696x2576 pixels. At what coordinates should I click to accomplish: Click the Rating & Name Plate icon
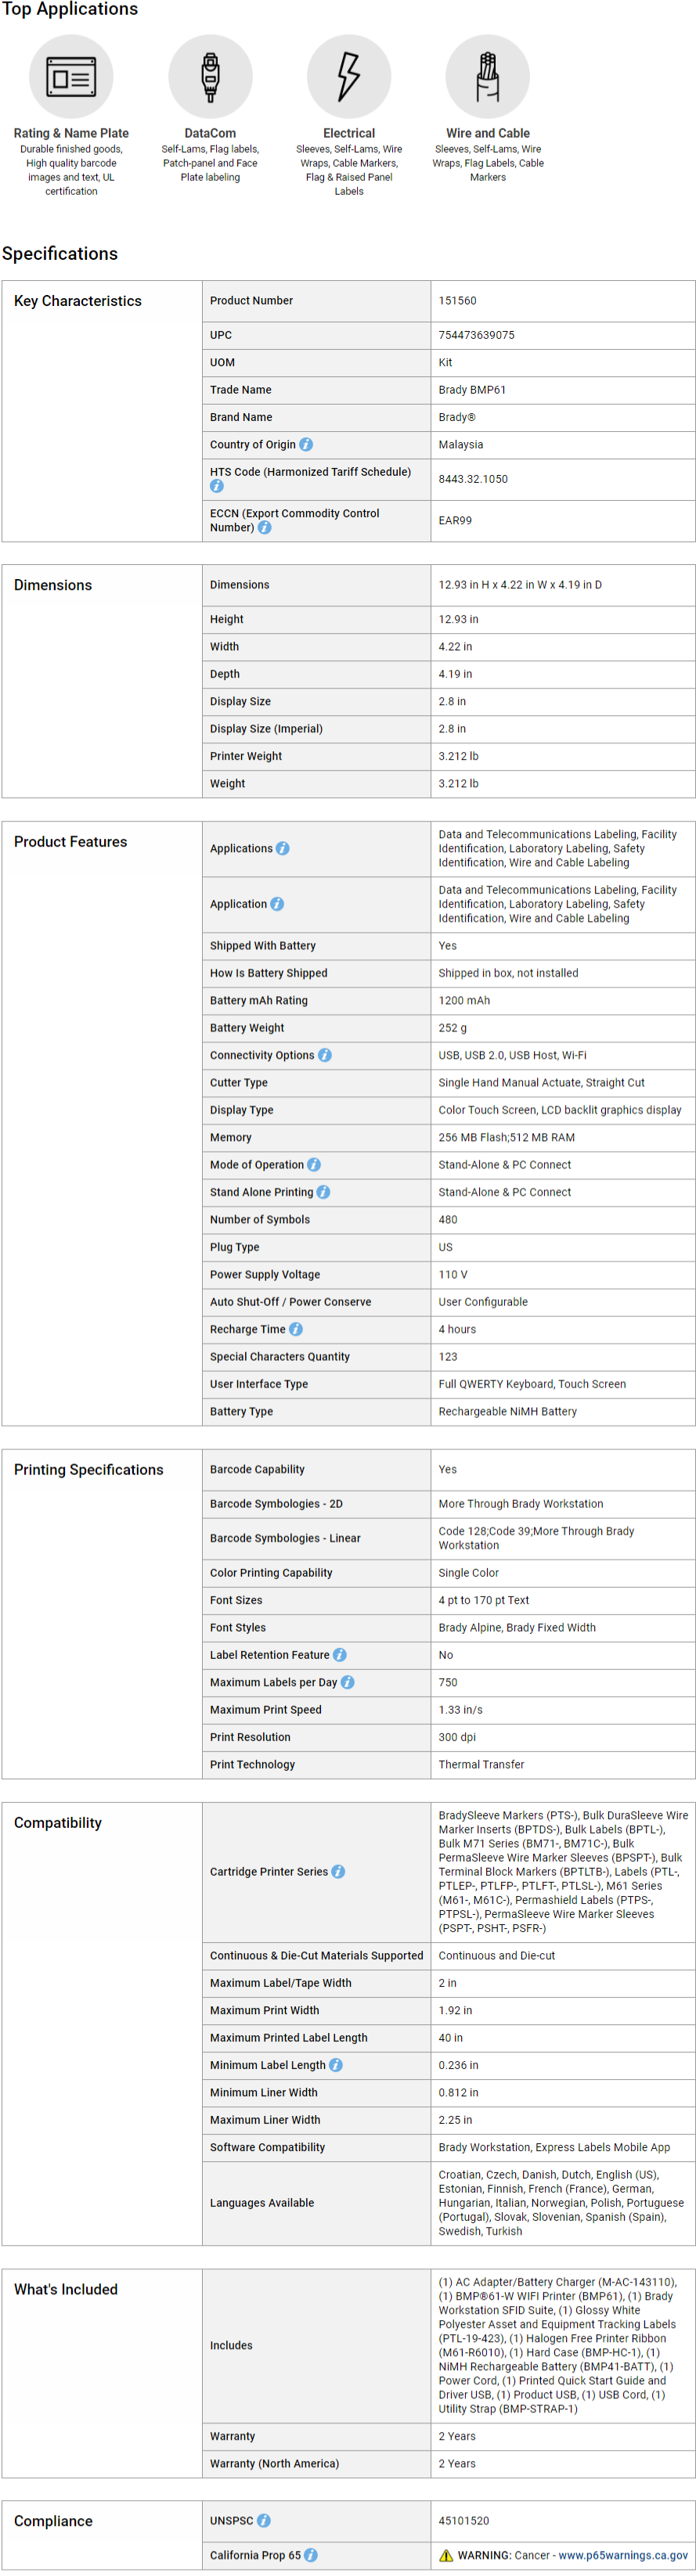(x=71, y=77)
